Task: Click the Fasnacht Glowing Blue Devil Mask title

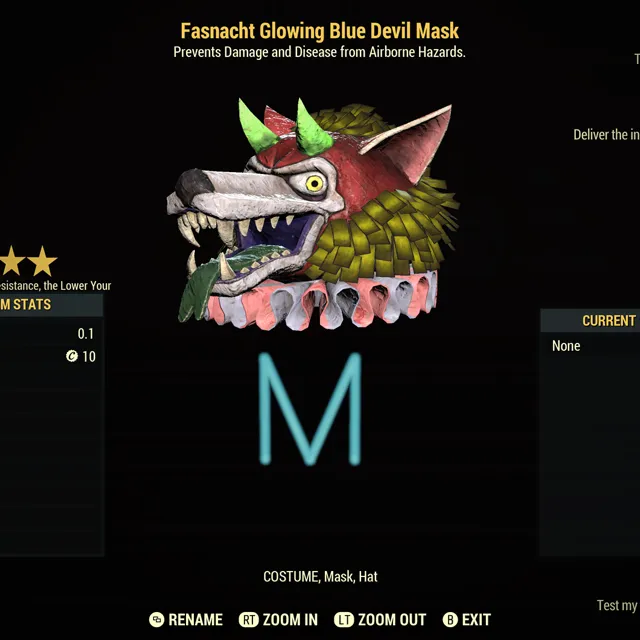Action: coord(320,31)
